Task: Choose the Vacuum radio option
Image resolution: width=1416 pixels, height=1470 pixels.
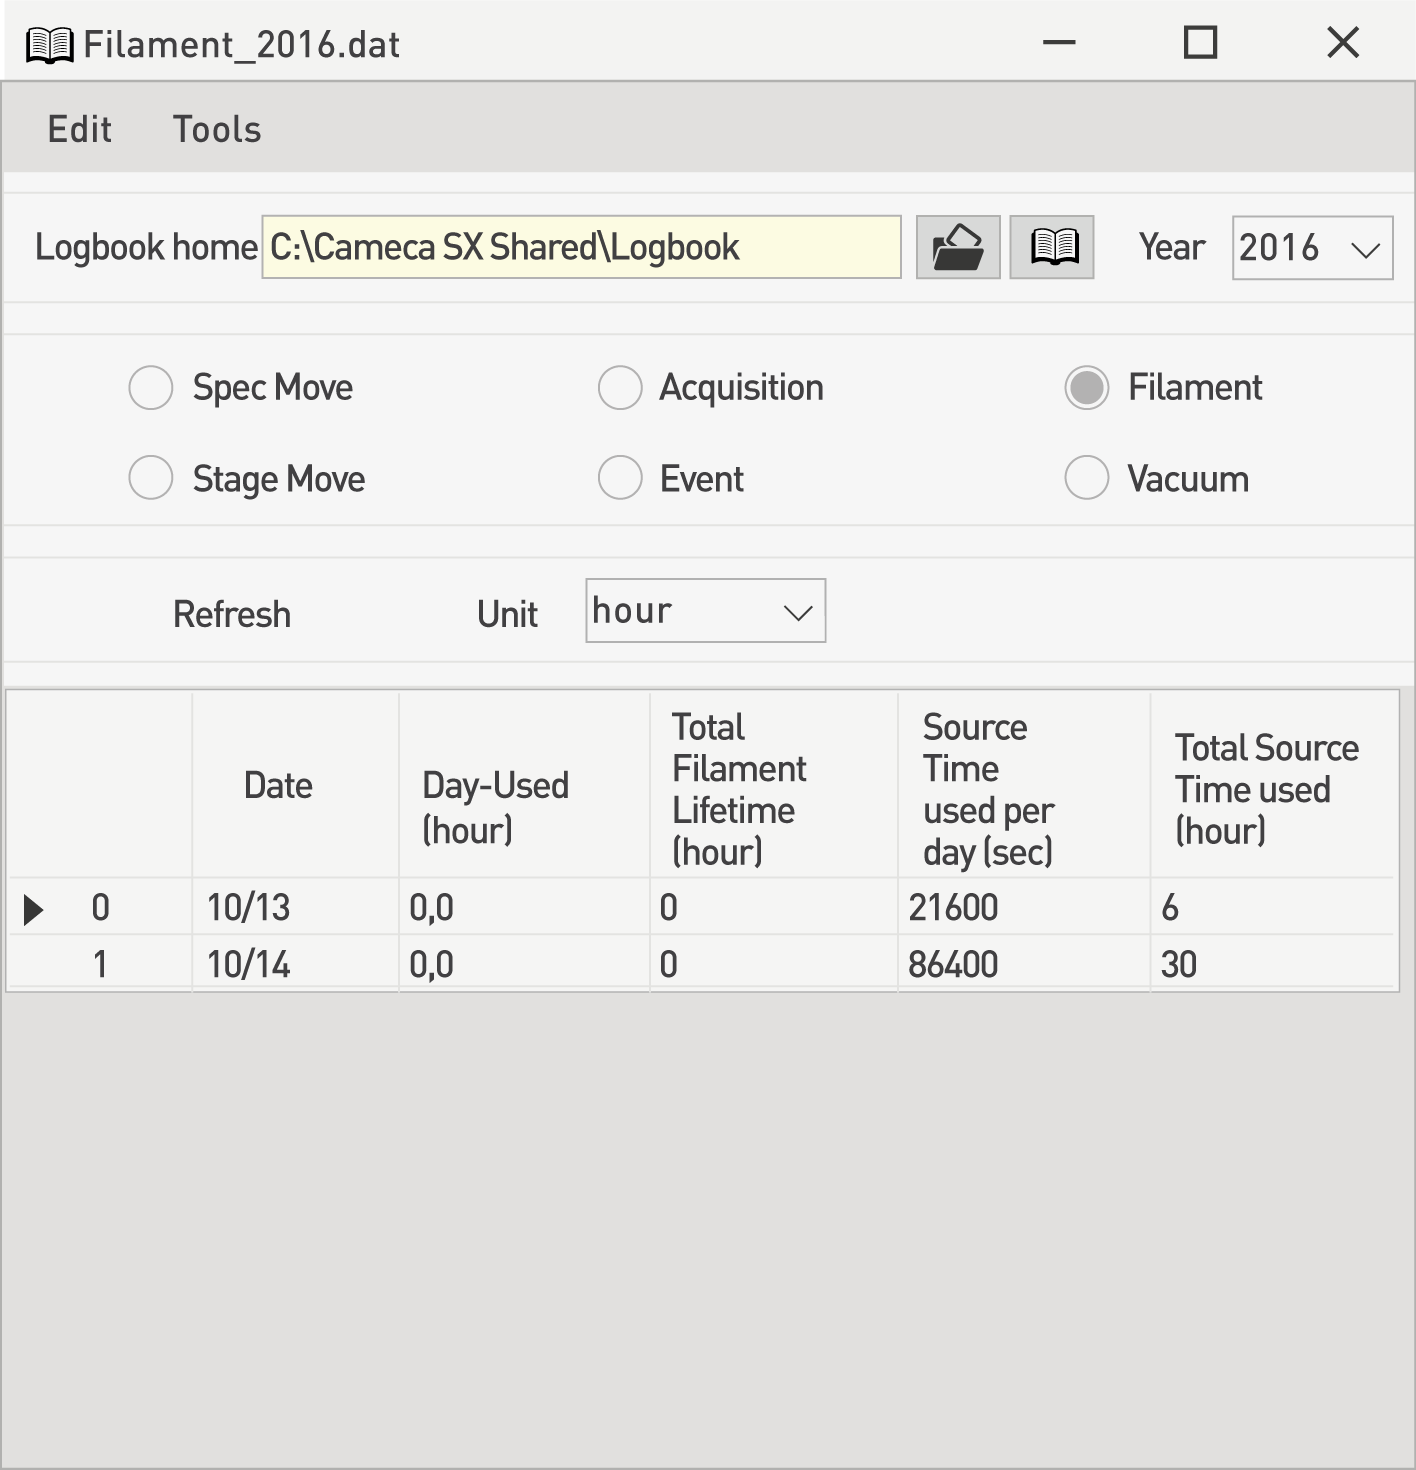Action: [1087, 478]
